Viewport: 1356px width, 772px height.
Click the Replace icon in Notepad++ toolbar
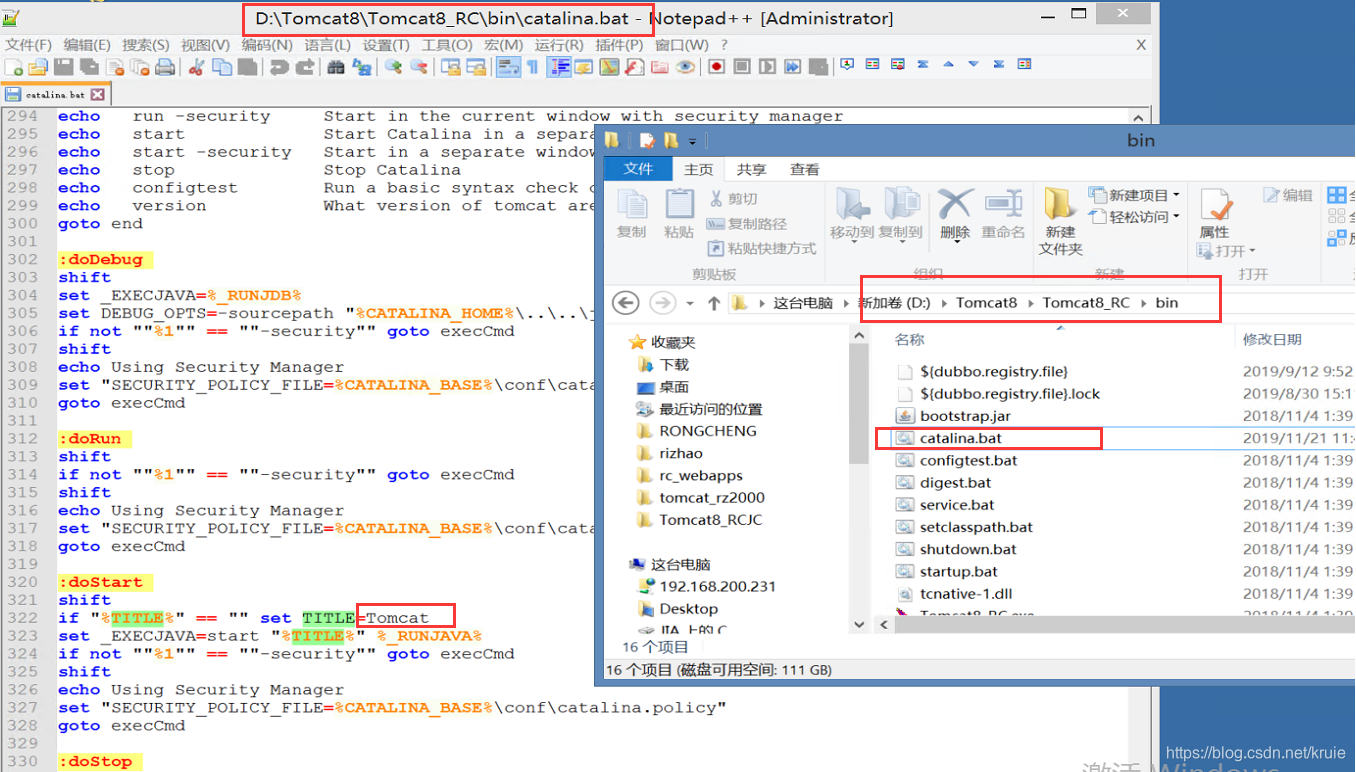[x=361, y=67]
